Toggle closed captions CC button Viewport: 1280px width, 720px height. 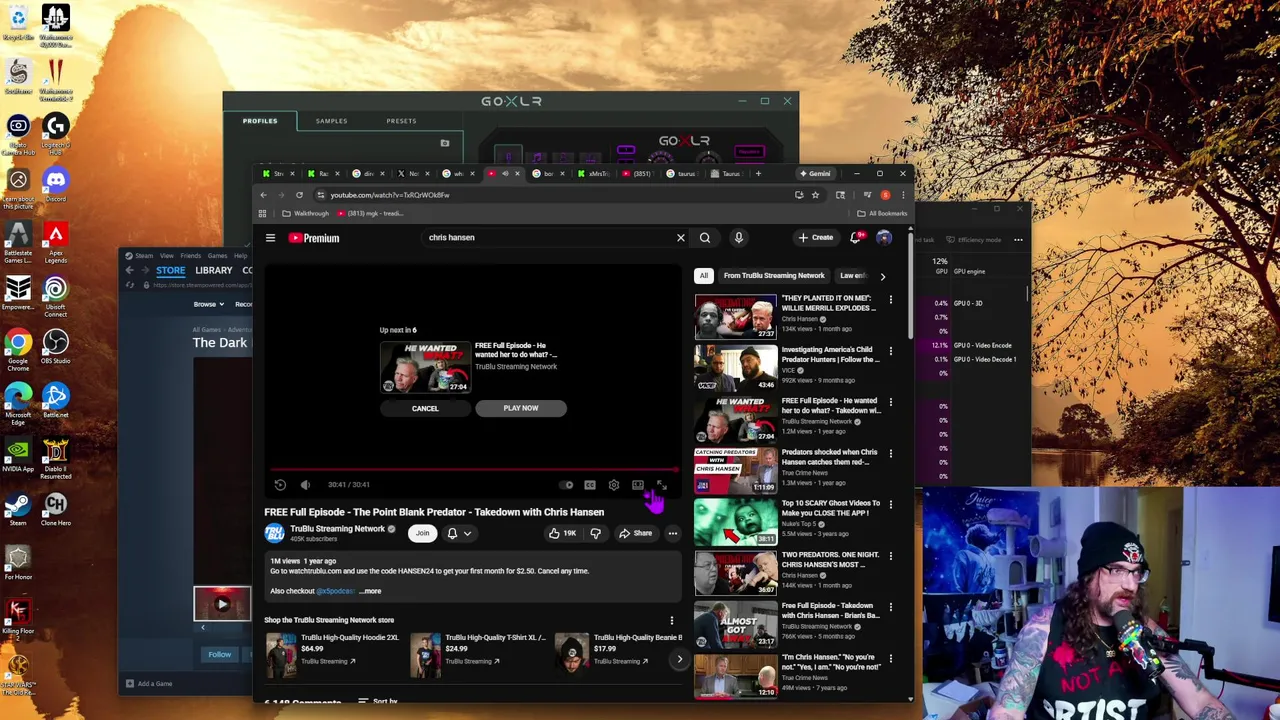coord(590,485)
